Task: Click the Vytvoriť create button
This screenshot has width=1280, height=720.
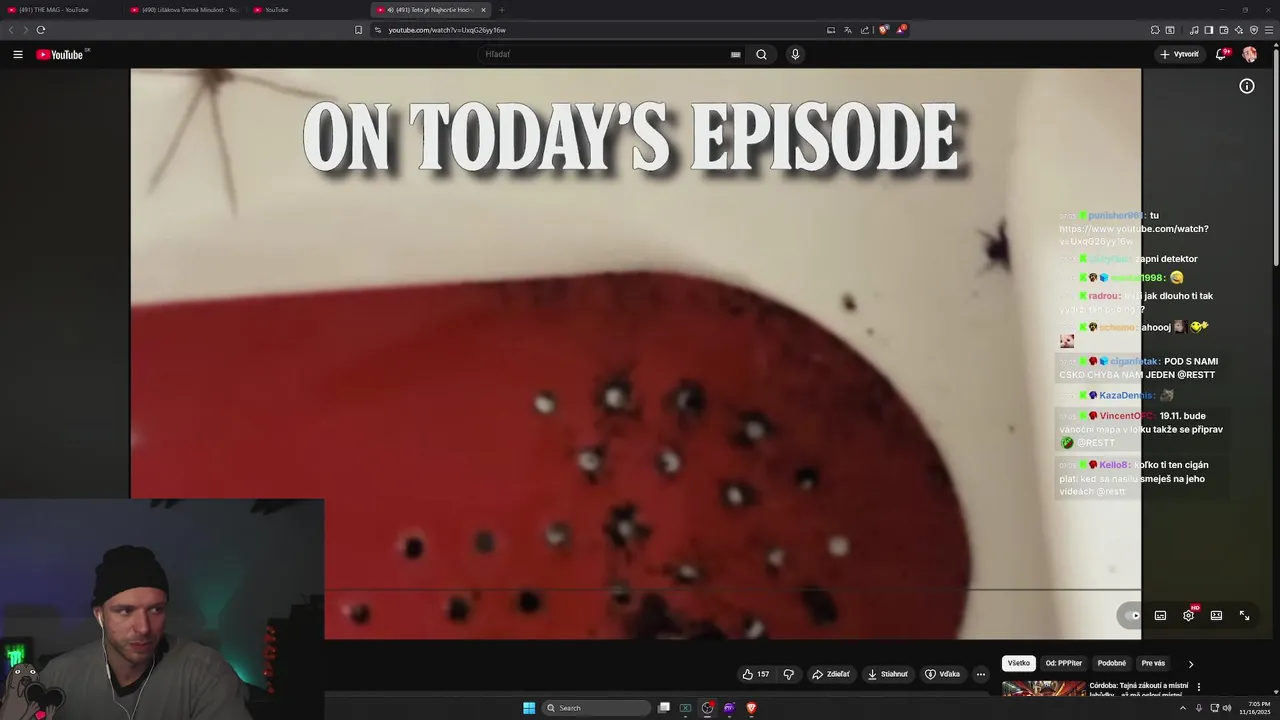Action: click(1180, 54)
